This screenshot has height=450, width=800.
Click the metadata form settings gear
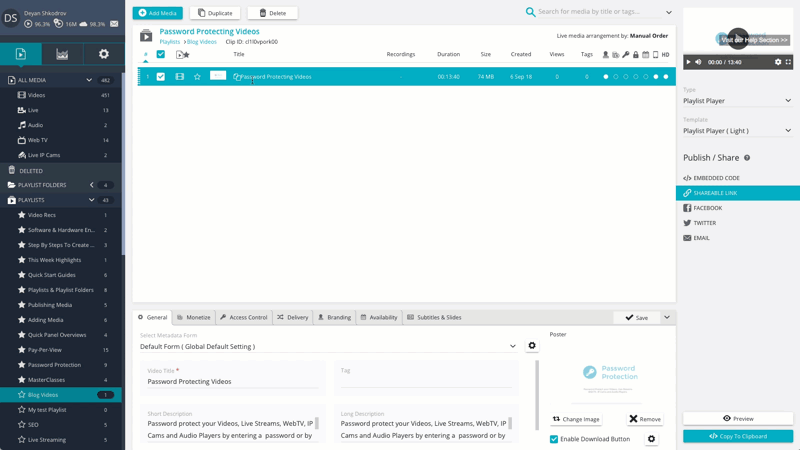click(532, 345)
